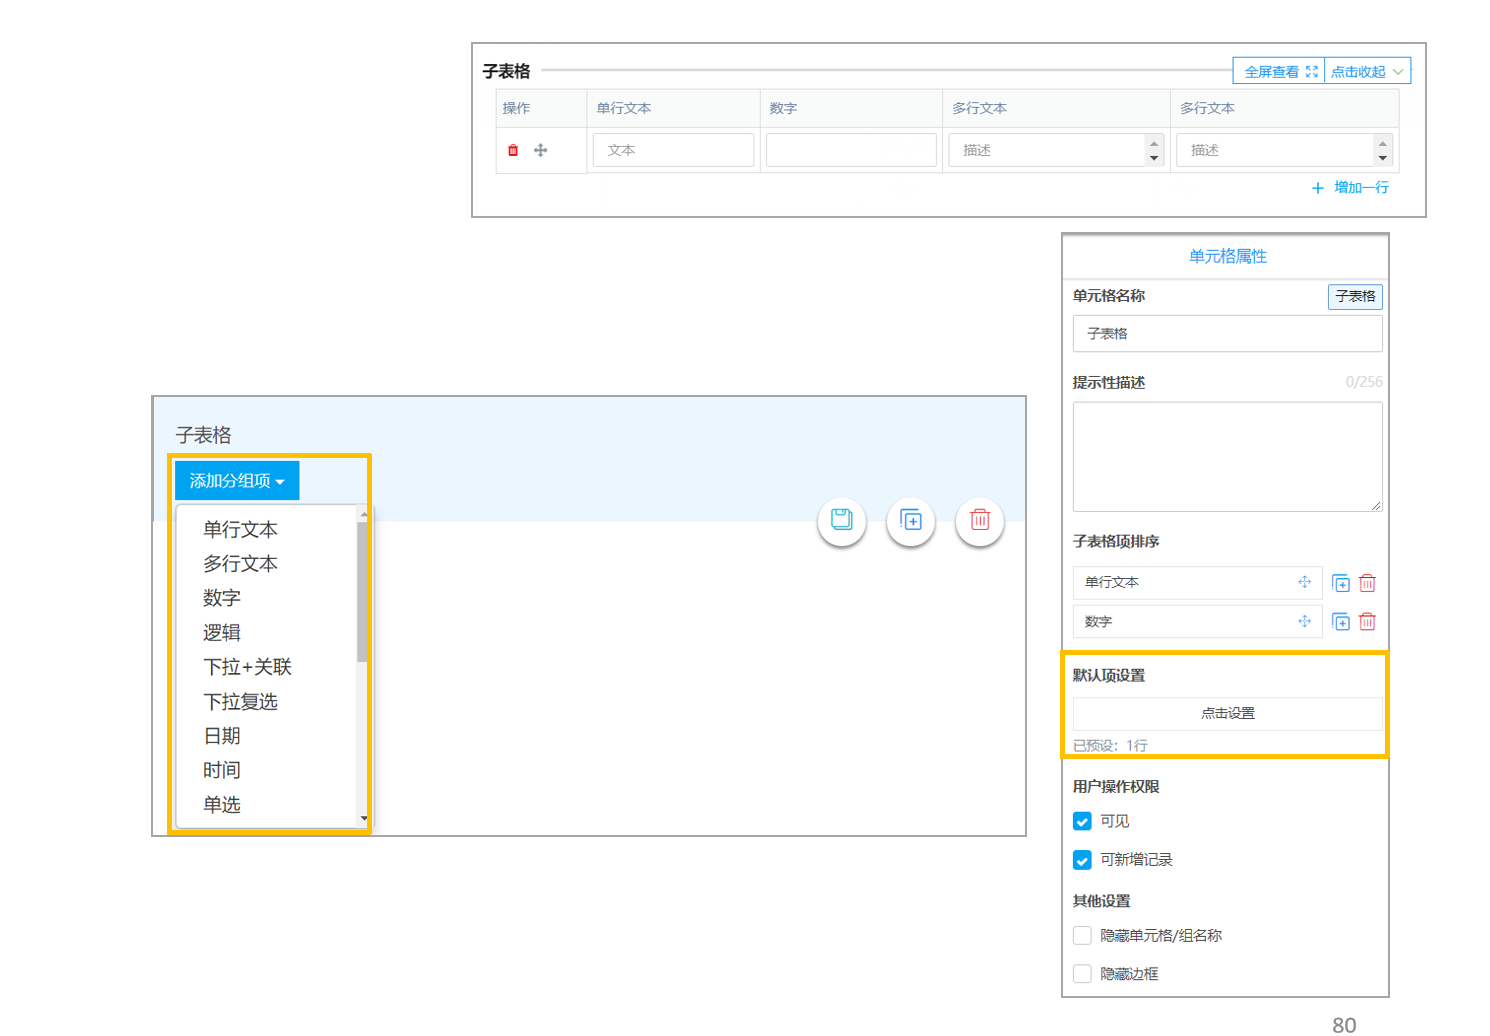Collapse the subtable with 点击收起

(1367, 71)
